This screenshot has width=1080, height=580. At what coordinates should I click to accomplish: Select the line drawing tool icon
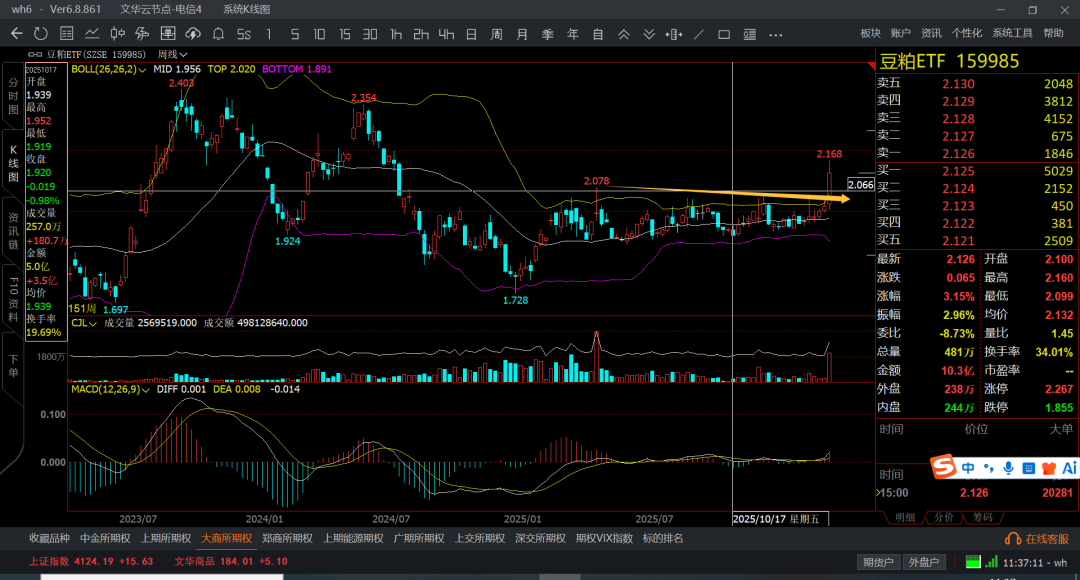(x=699, y=34)
